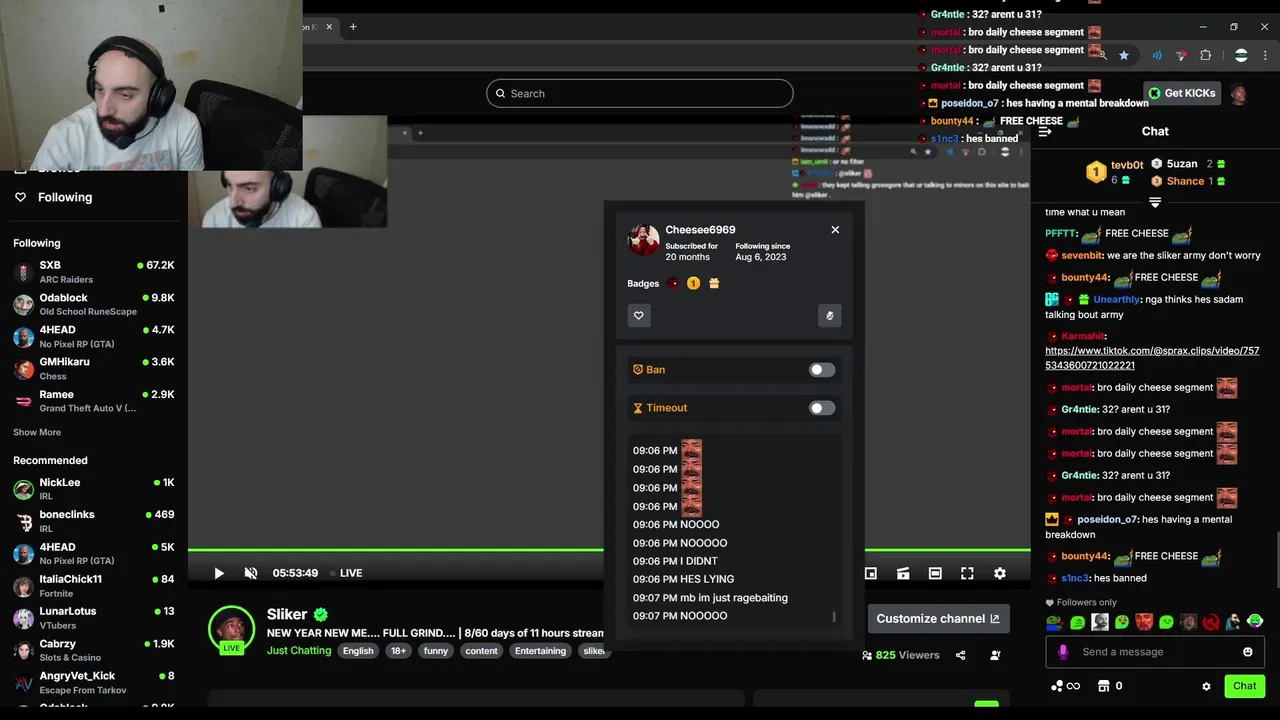Open a new browser tab
Screen dimensions: 1280x720
coord(353,27)
